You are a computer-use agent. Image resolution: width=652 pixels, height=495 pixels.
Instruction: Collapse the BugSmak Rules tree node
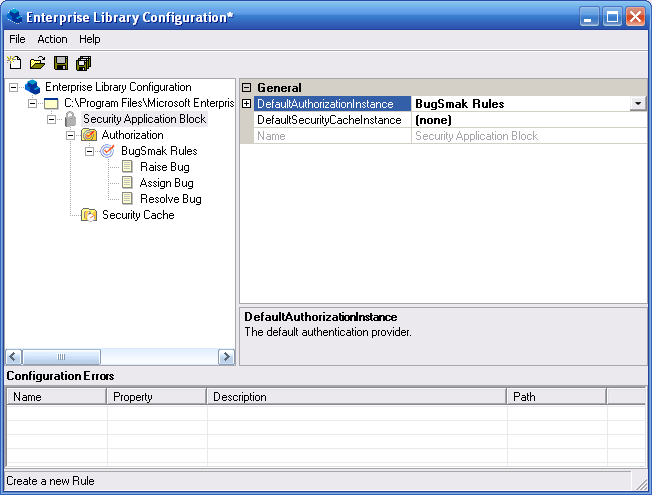pos(90,151)
